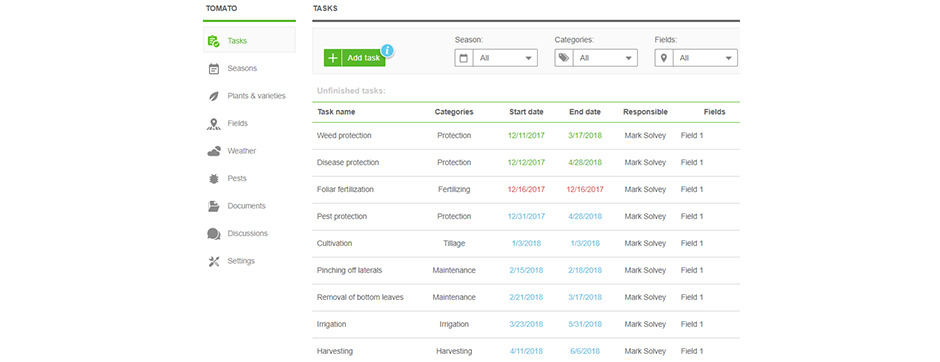Select the Foliar fertilization task row
Viewport: 940px width, 362px height.
(x=526, y=189)
